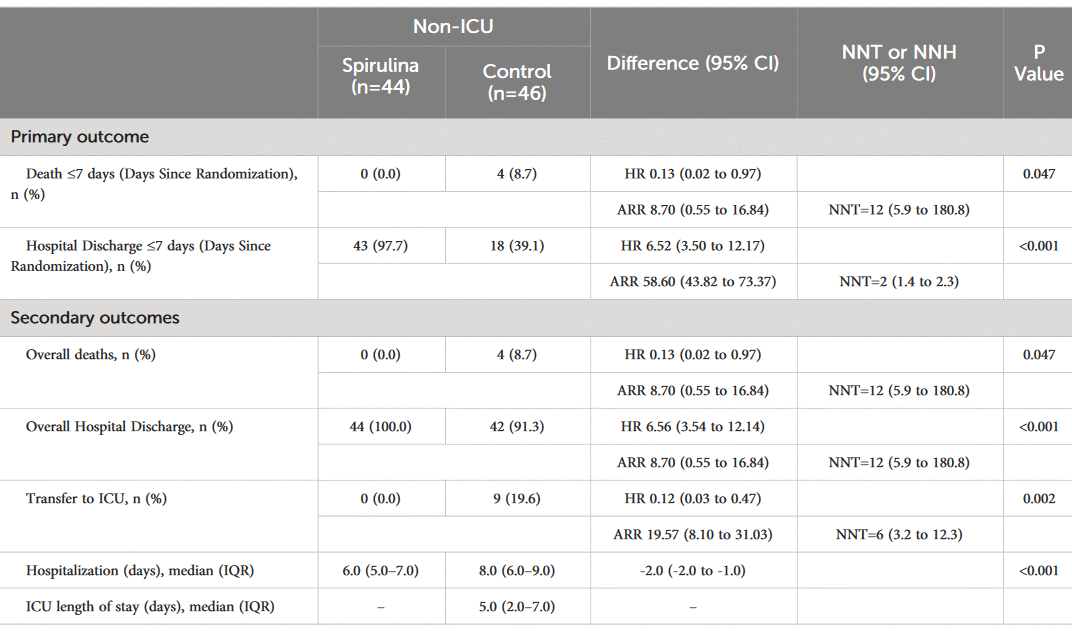
Task: Select the "43 (97.7)" Spirulina discharge value
Action: 381,246
